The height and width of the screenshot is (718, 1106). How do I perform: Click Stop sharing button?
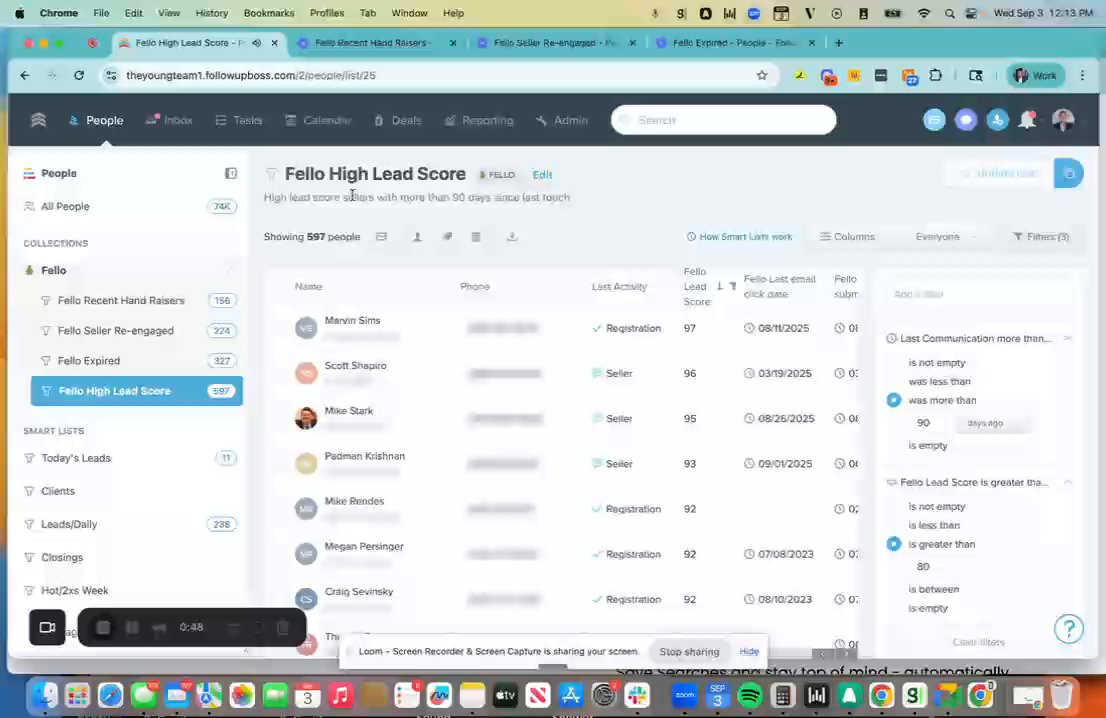(x=689, y=652)
